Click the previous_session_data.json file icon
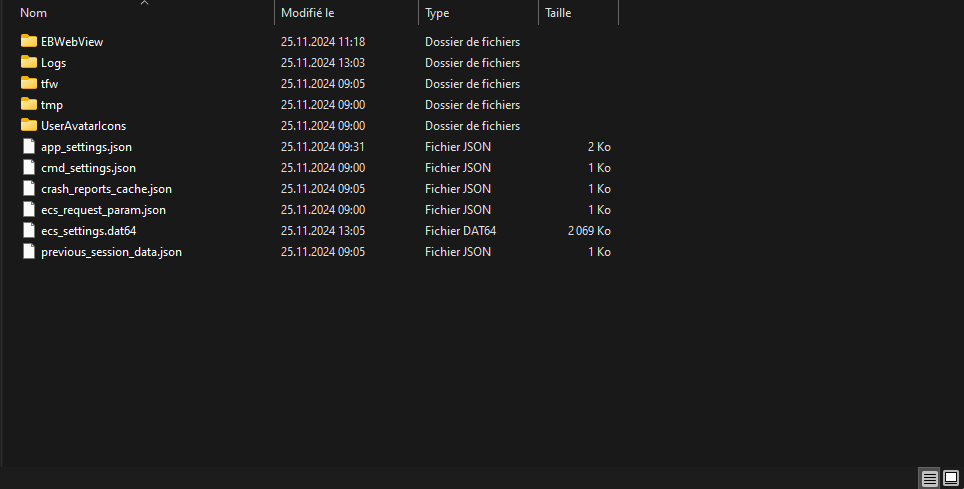964x489 pixels. 28,252
